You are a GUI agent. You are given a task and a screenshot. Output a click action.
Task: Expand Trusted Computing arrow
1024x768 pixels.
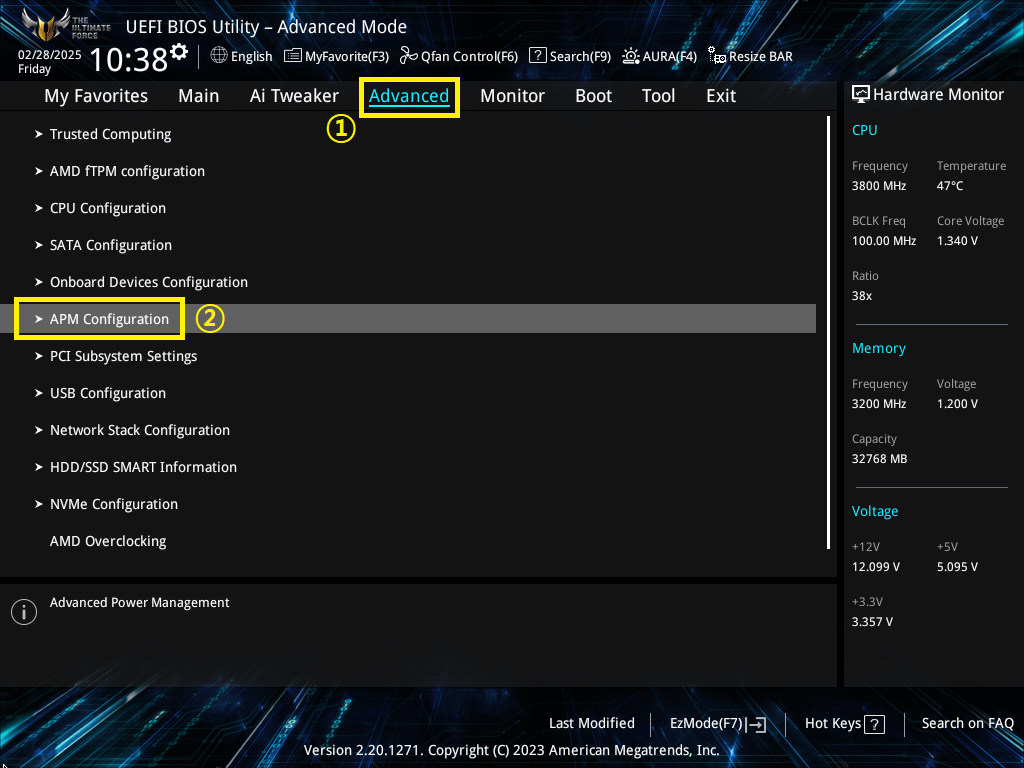(39, 134)
